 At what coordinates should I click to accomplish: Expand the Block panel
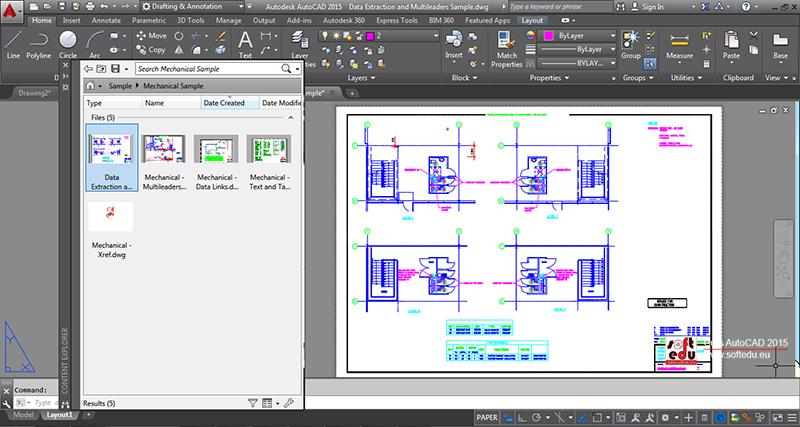point(464,78)
